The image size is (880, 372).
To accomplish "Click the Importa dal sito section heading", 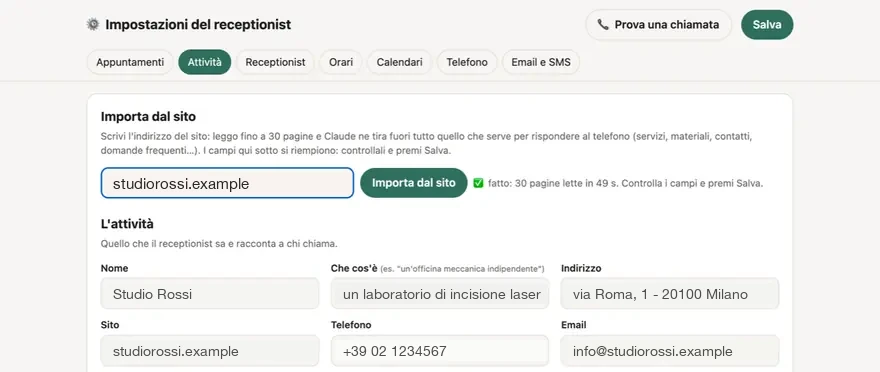I will [x=148, y=117].
